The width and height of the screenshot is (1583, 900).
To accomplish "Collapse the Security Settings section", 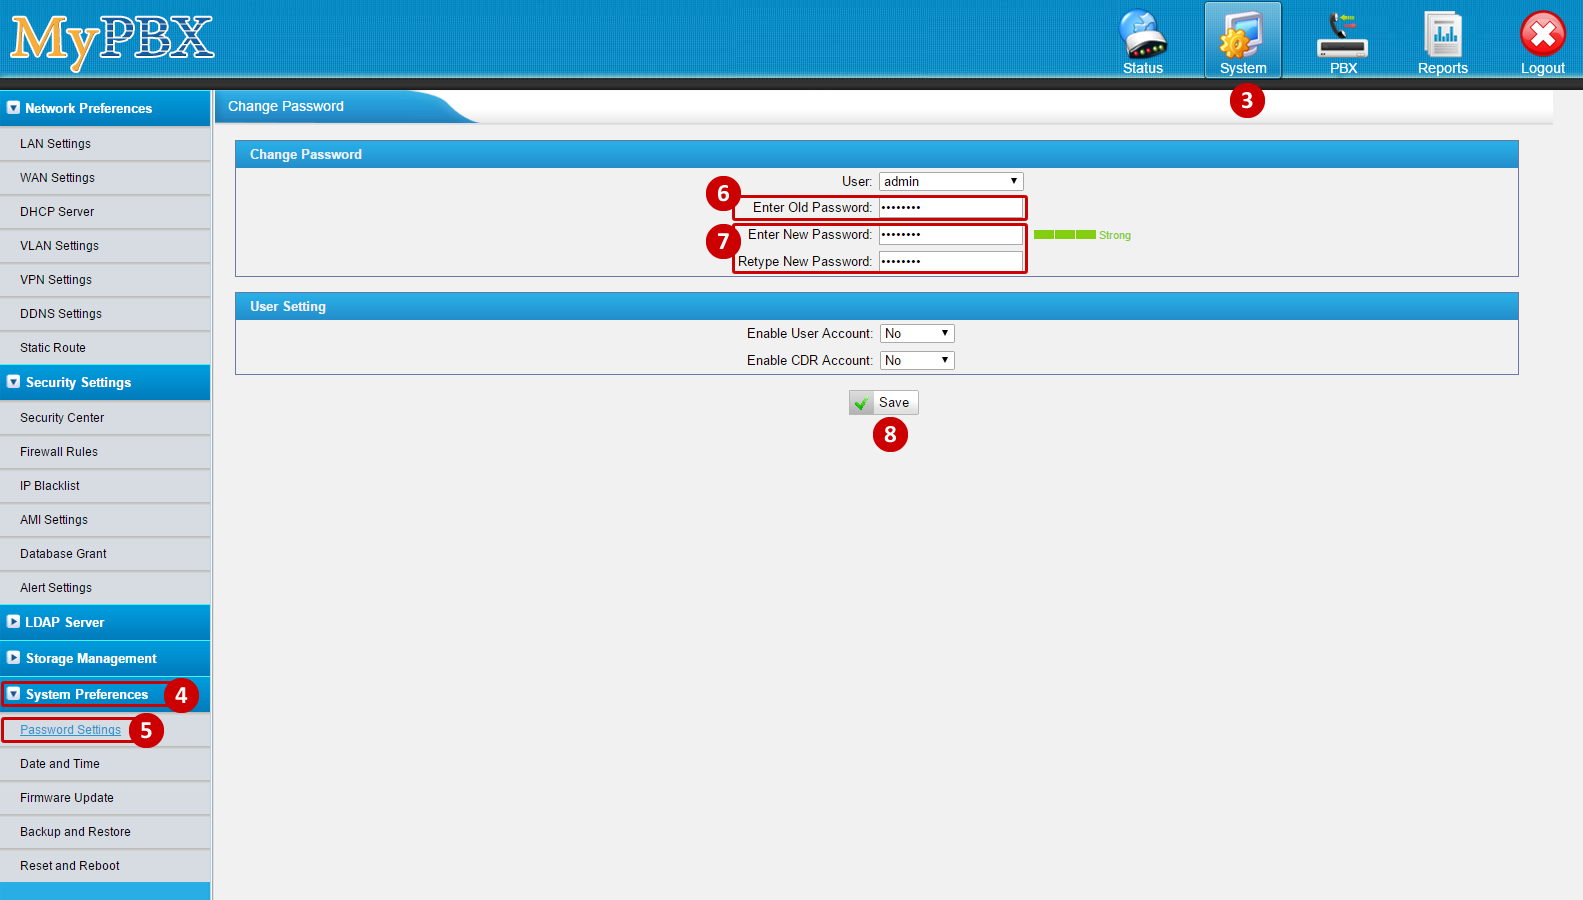I will point(14,382).
